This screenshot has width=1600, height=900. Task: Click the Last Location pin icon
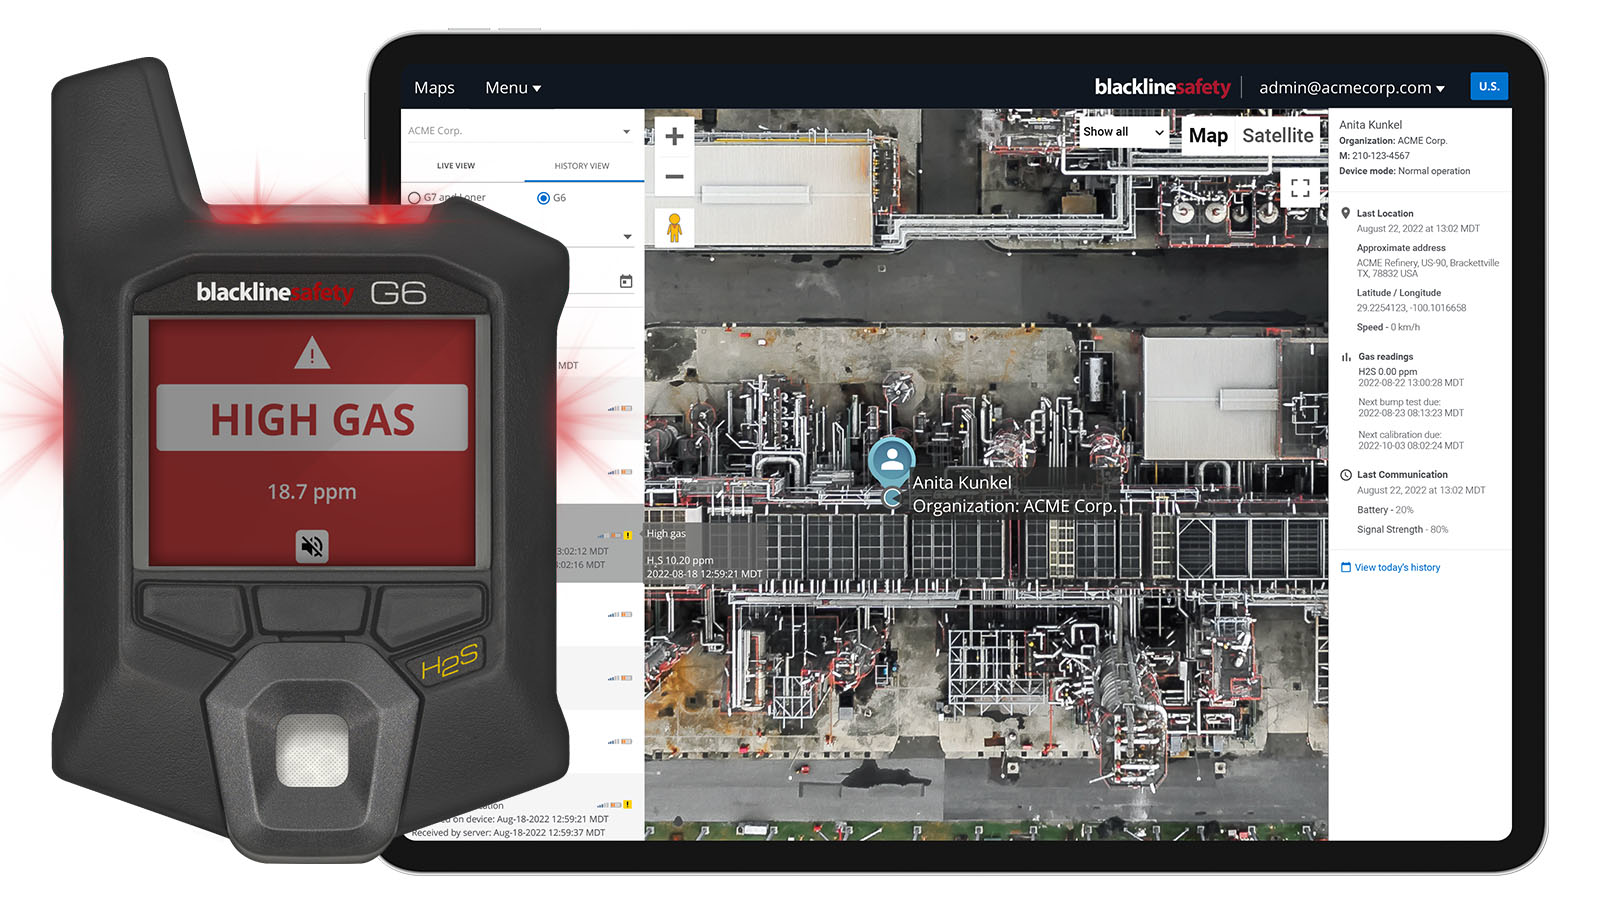click(x=1346, y=212)
